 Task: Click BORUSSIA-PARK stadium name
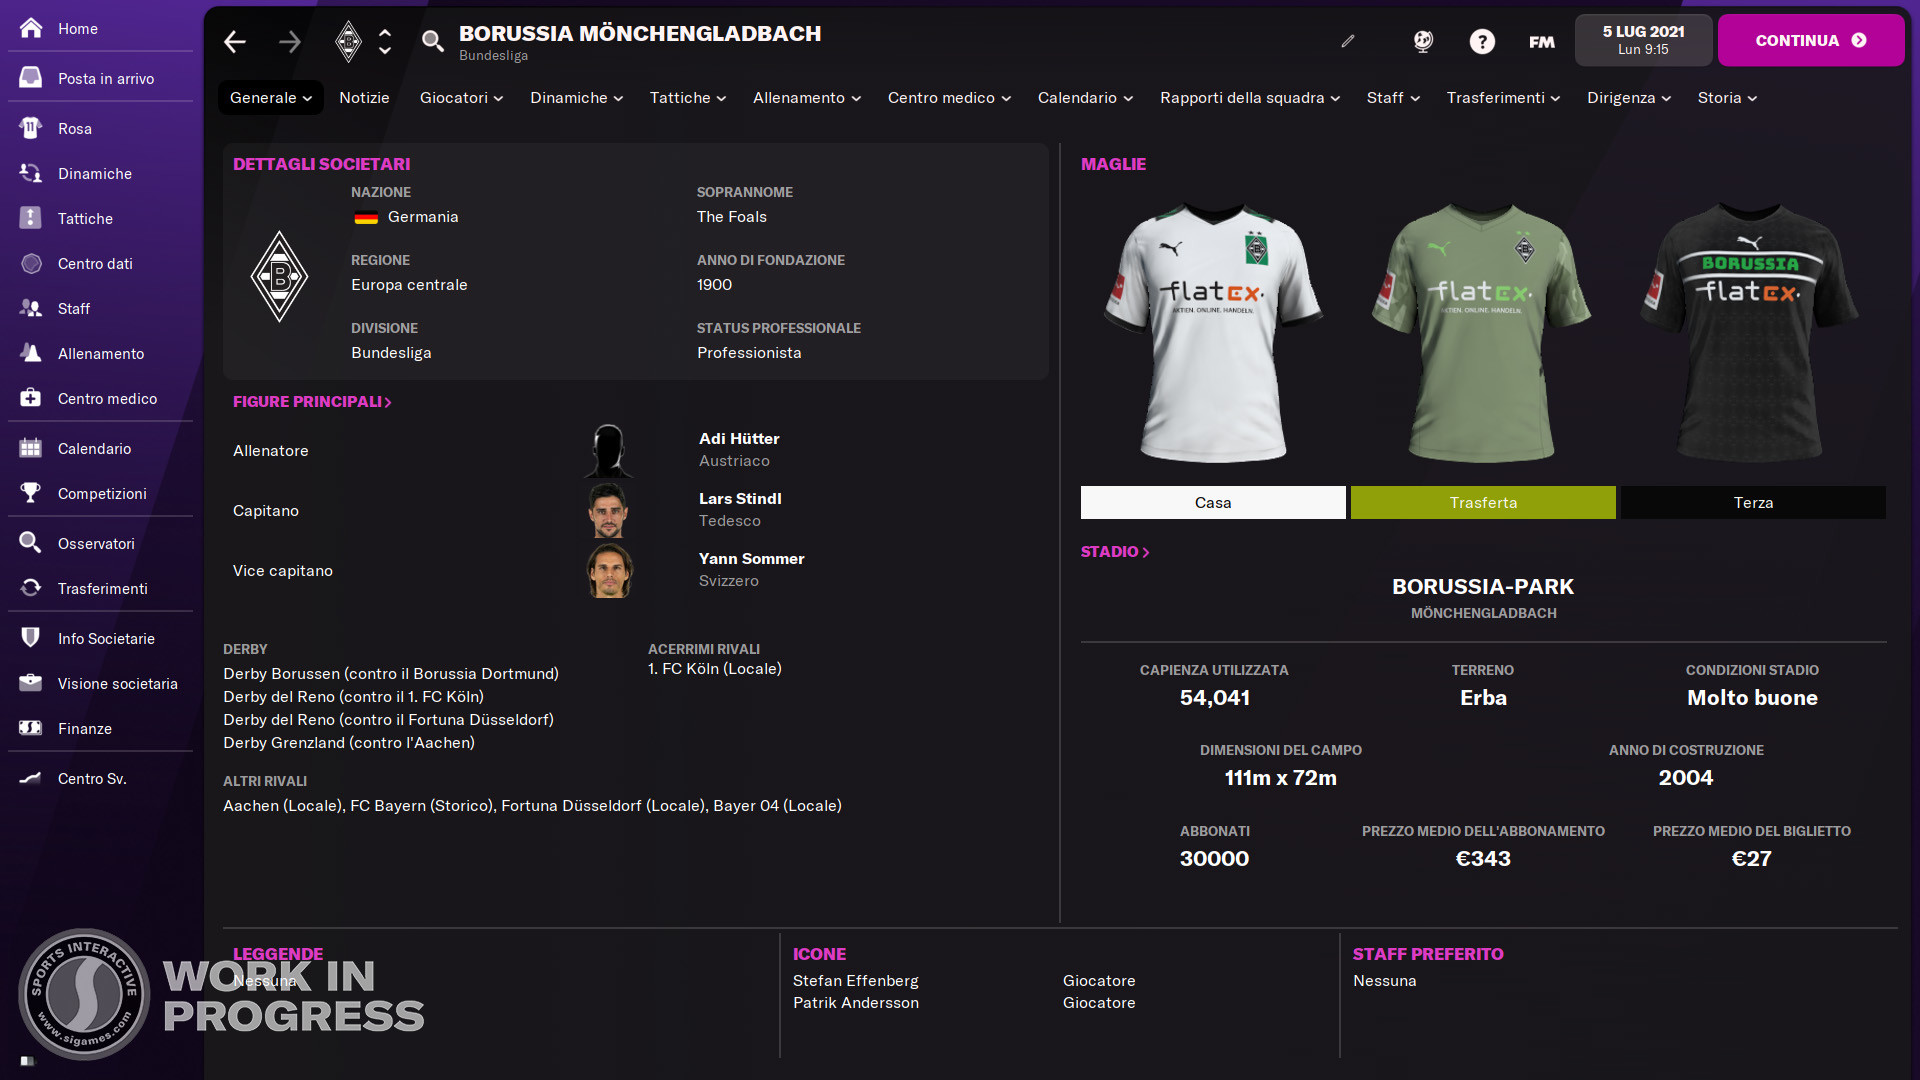point(1483,586)
